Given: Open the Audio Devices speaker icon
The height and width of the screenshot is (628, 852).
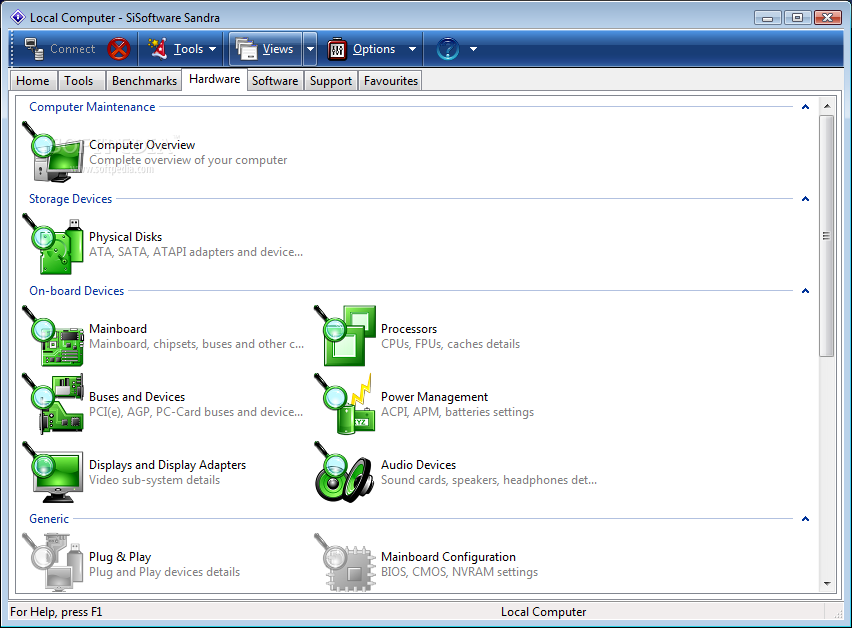Looking at the screenshot, I should tap(345, 472).
